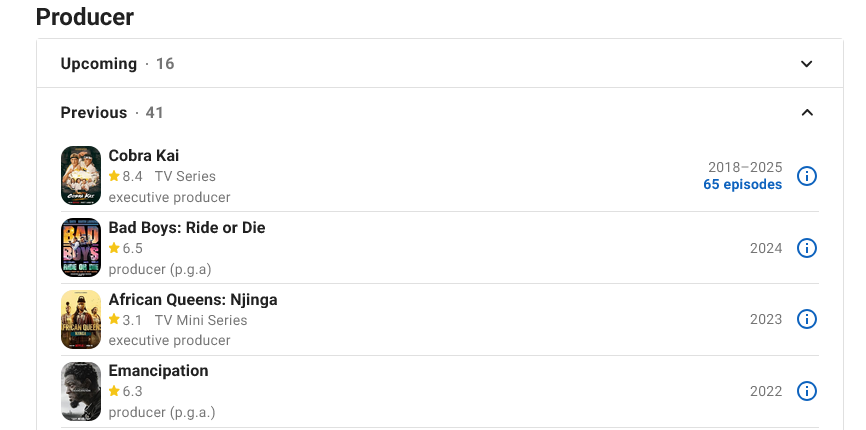Click the star rating icon for Cobra Kai

tap(114, 176)
